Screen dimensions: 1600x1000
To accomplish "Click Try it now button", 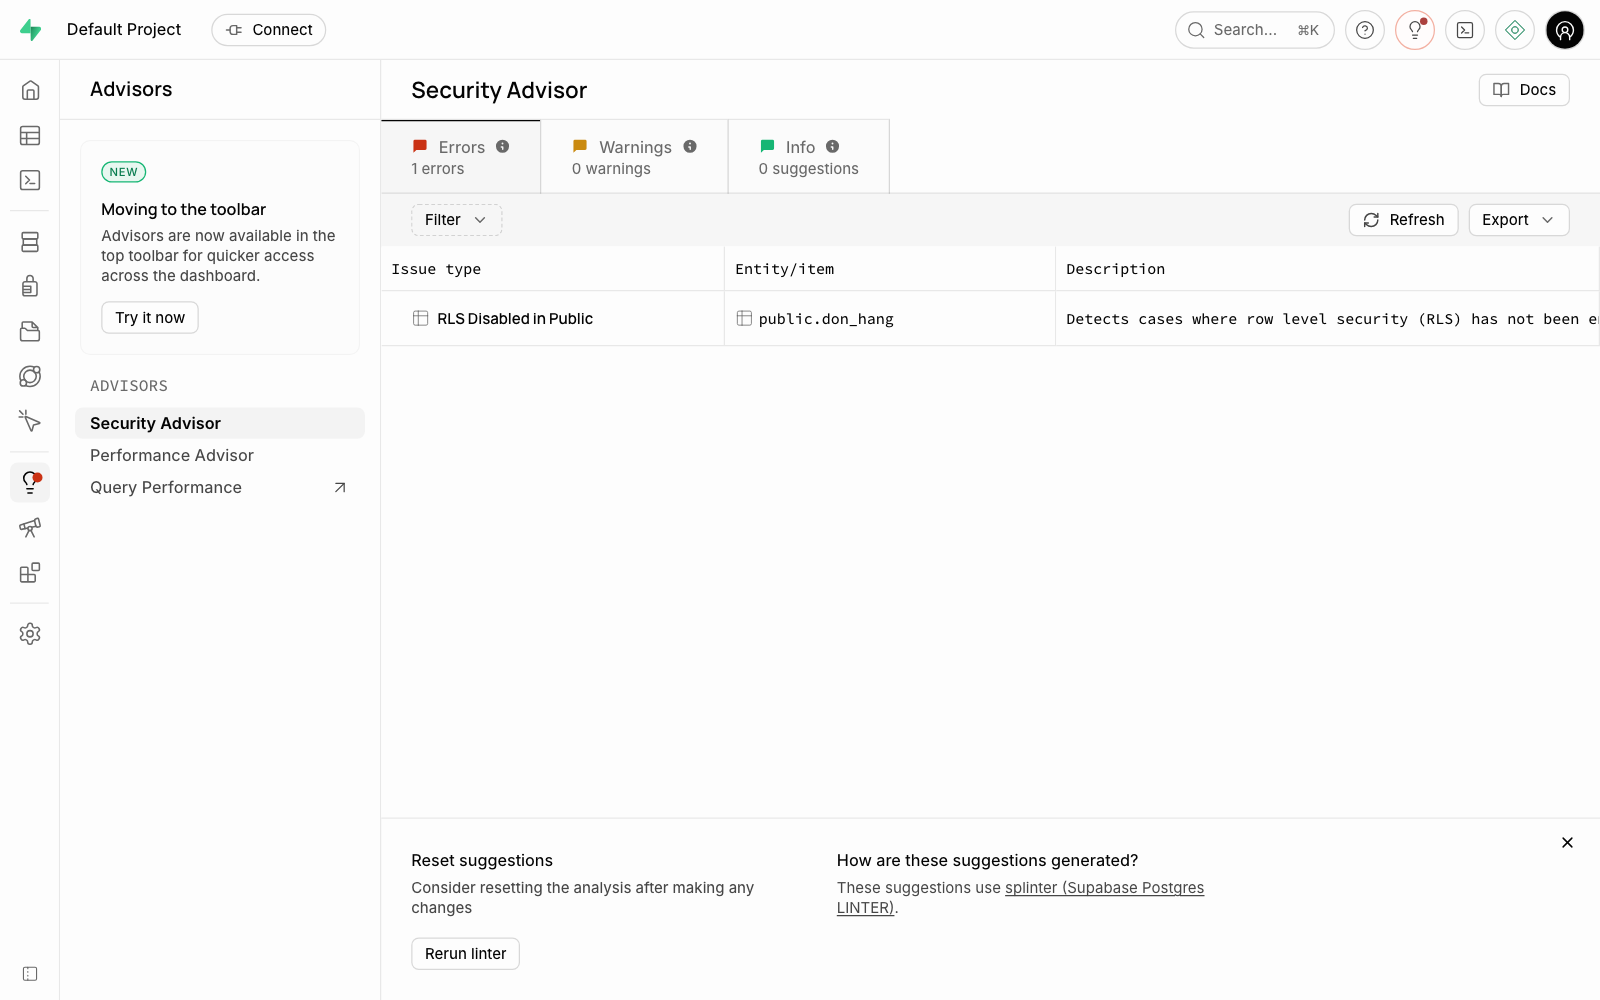I will pos(150,317).
